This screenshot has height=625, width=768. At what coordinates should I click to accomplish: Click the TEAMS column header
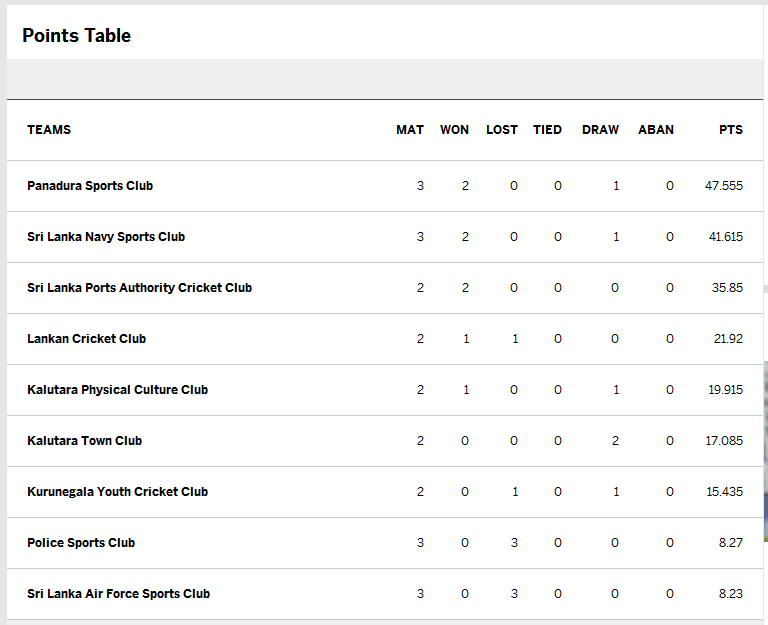[x=49, y=130]
